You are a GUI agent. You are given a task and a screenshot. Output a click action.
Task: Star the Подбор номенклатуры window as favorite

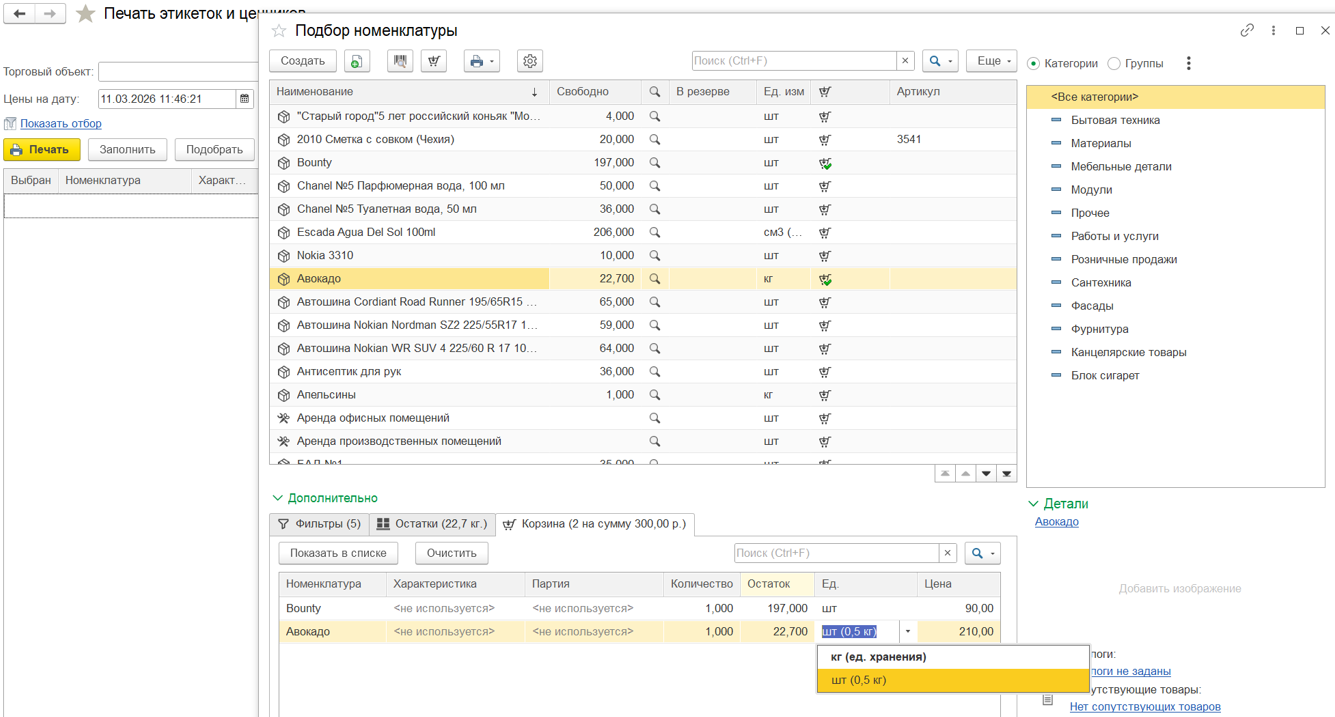click(280, 31)
